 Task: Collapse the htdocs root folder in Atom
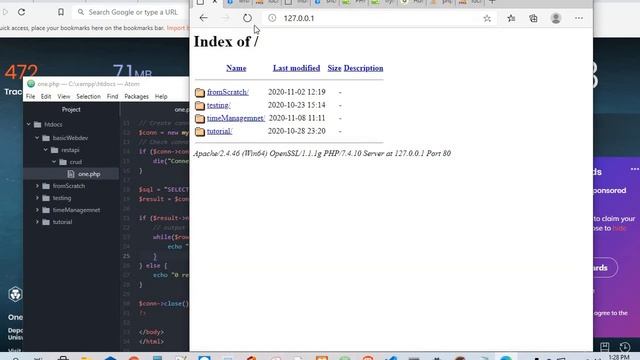(29, 124)
